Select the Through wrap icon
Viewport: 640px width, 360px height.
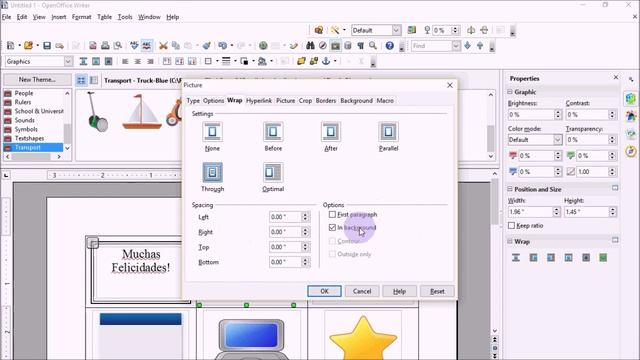[212, 172]
